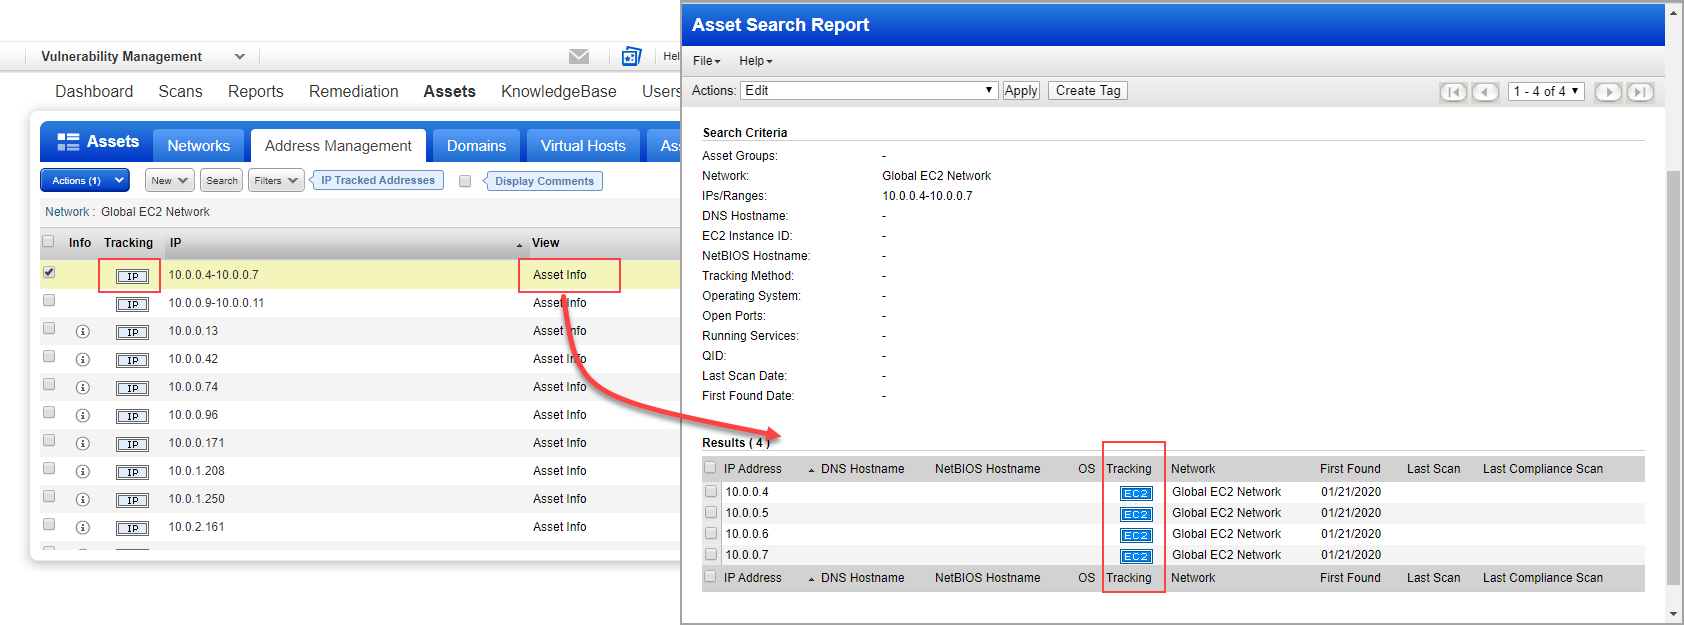Click the Assets list icon on the blue tab bar
The width and height of the screenshot is (1684, 625).
tap(68, 142)
